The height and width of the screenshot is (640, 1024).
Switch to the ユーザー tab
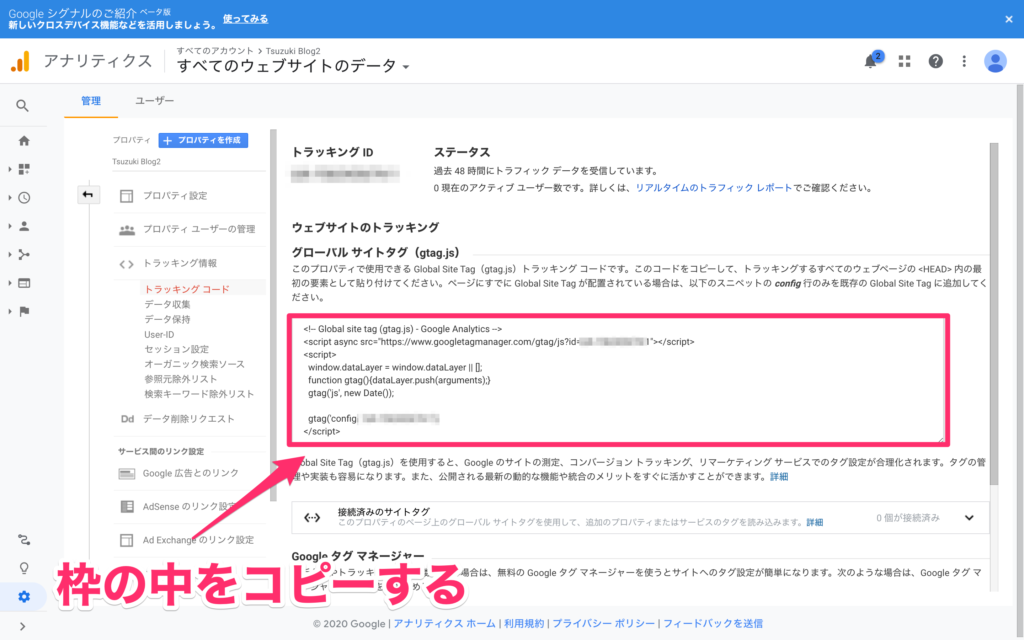point(155,101)
